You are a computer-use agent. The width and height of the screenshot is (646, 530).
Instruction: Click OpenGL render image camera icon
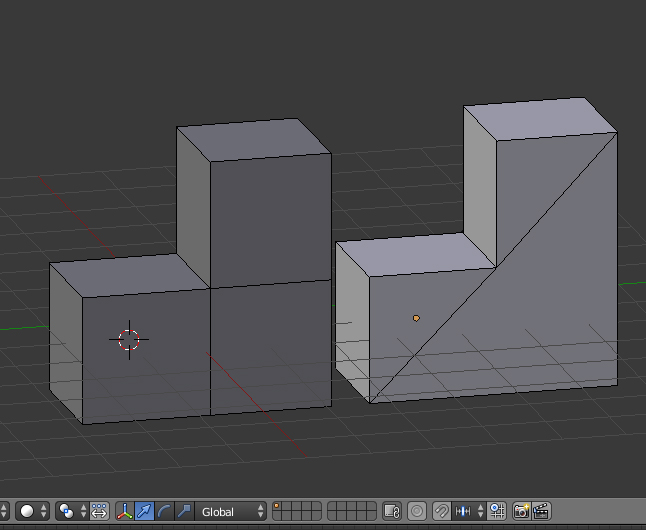tap(522, 511)
